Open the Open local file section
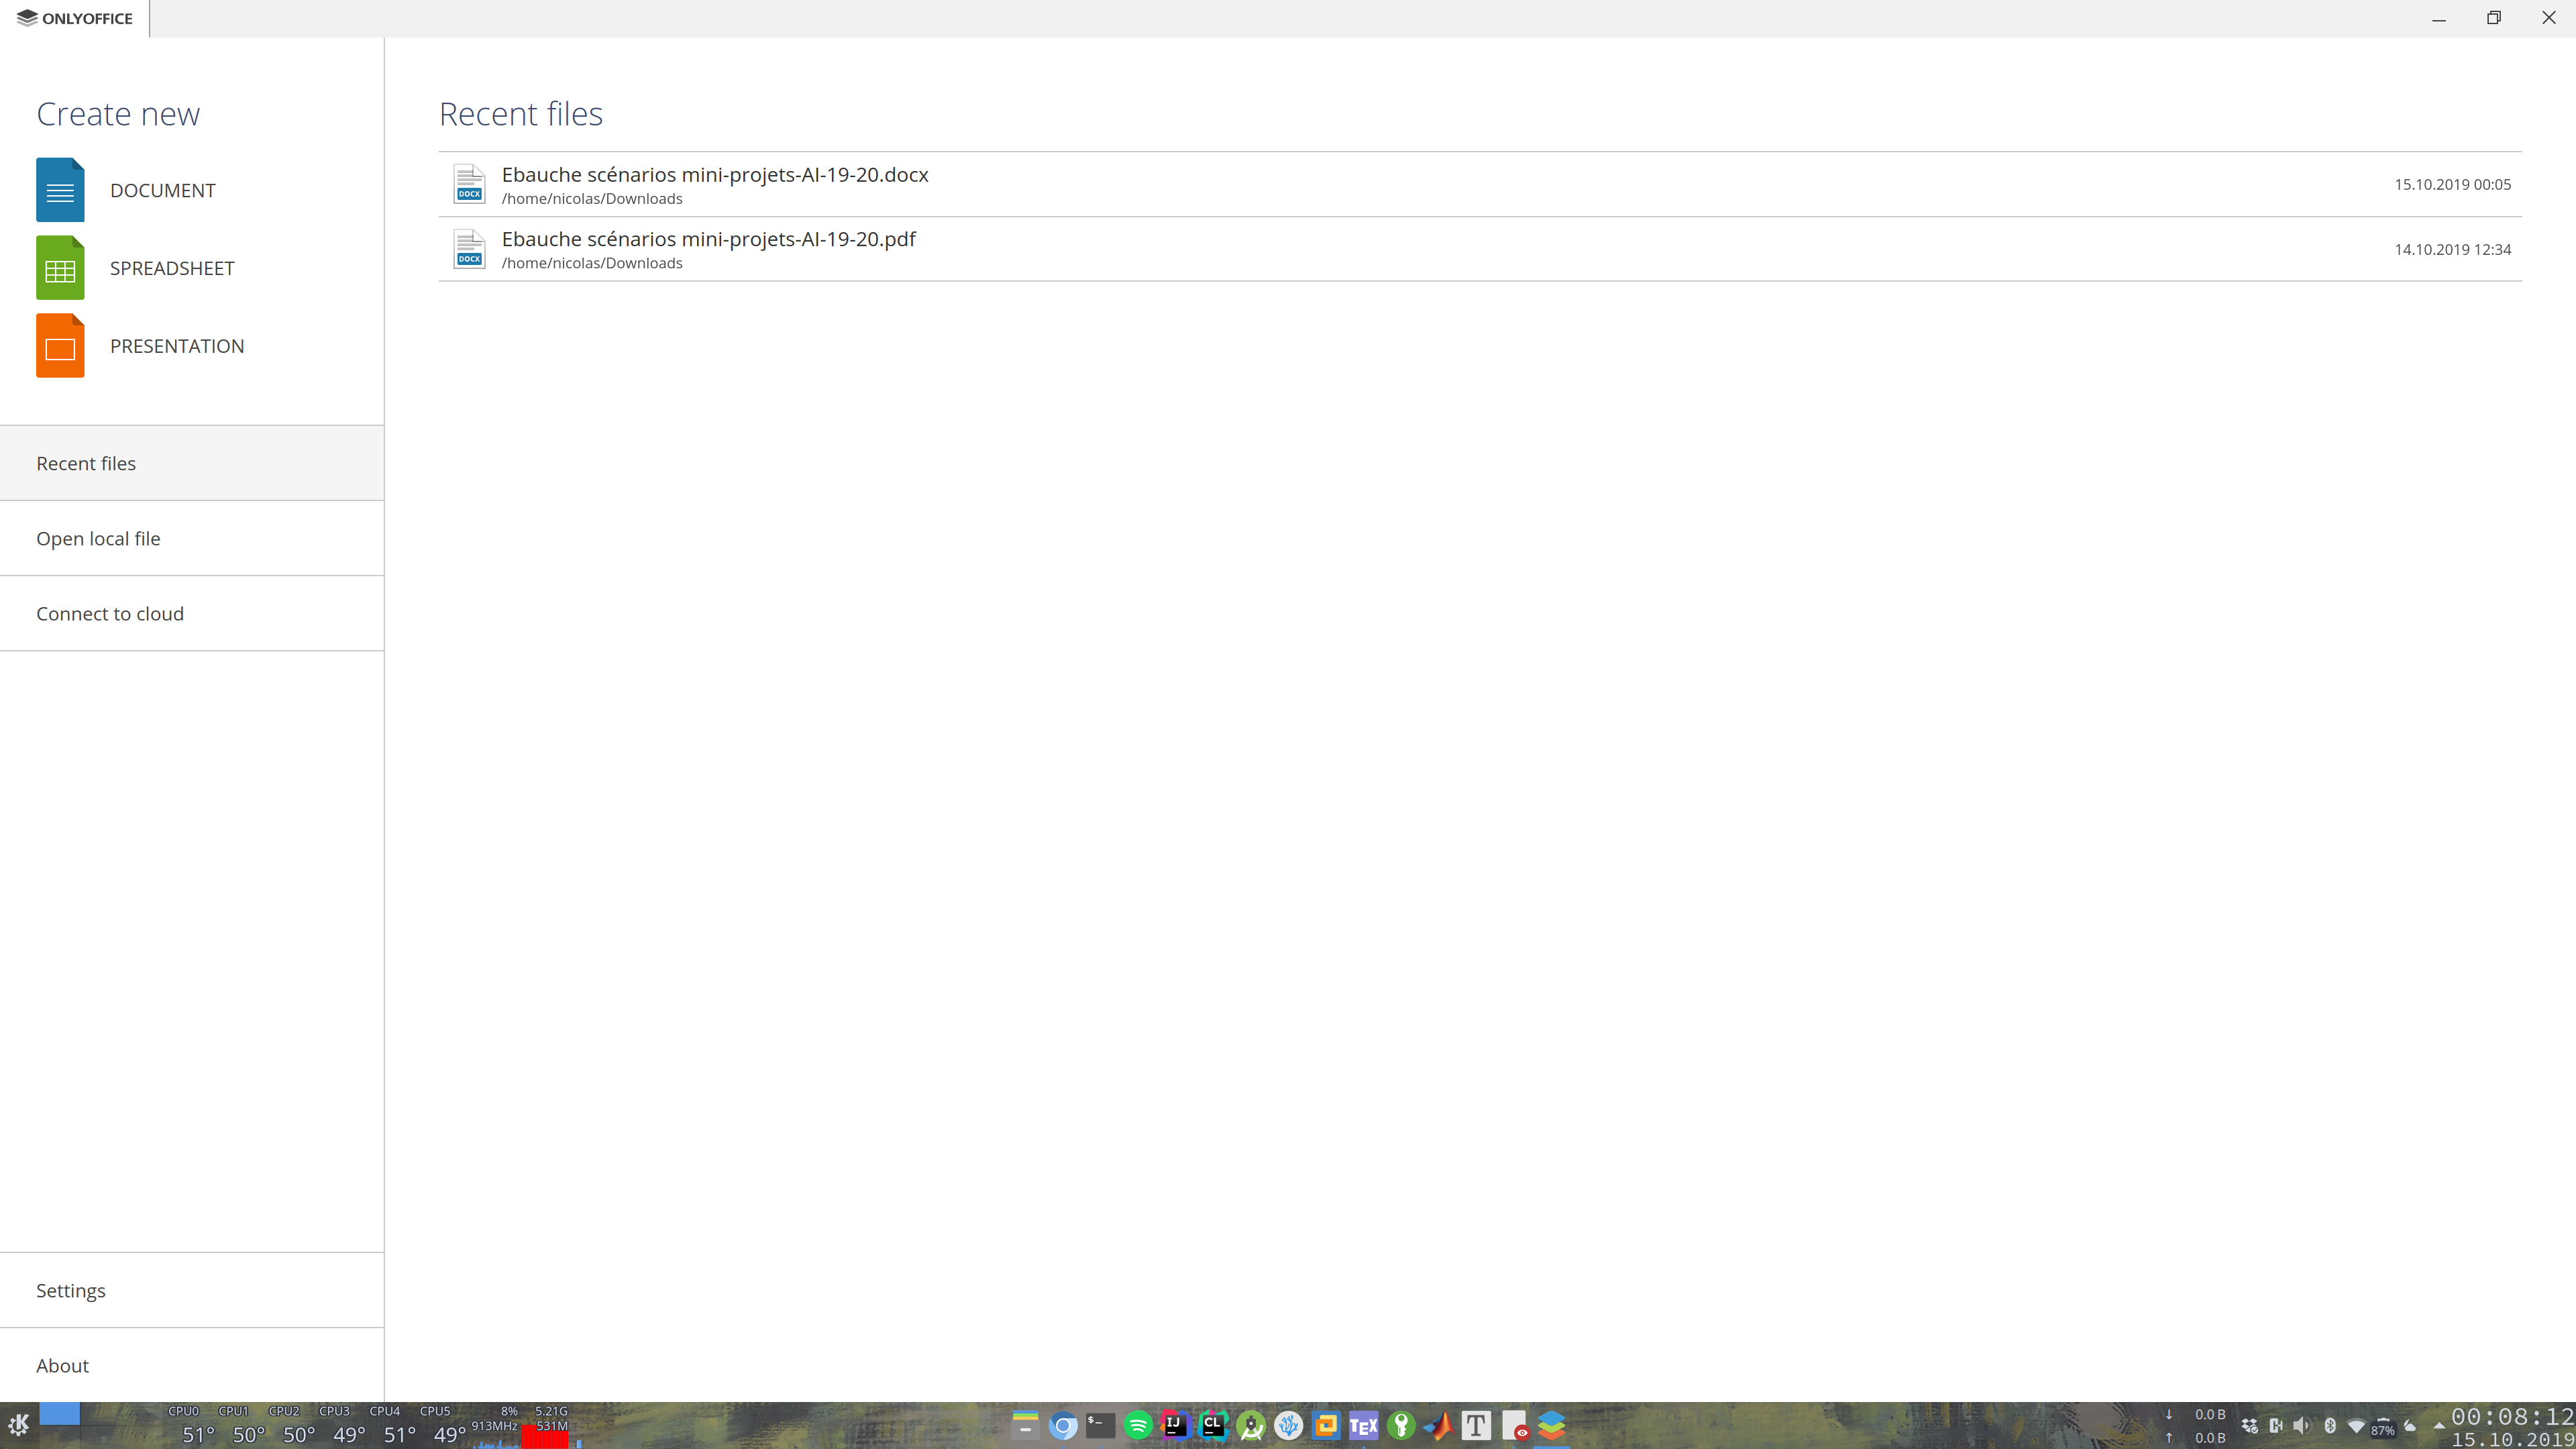 tap(192, 538)
